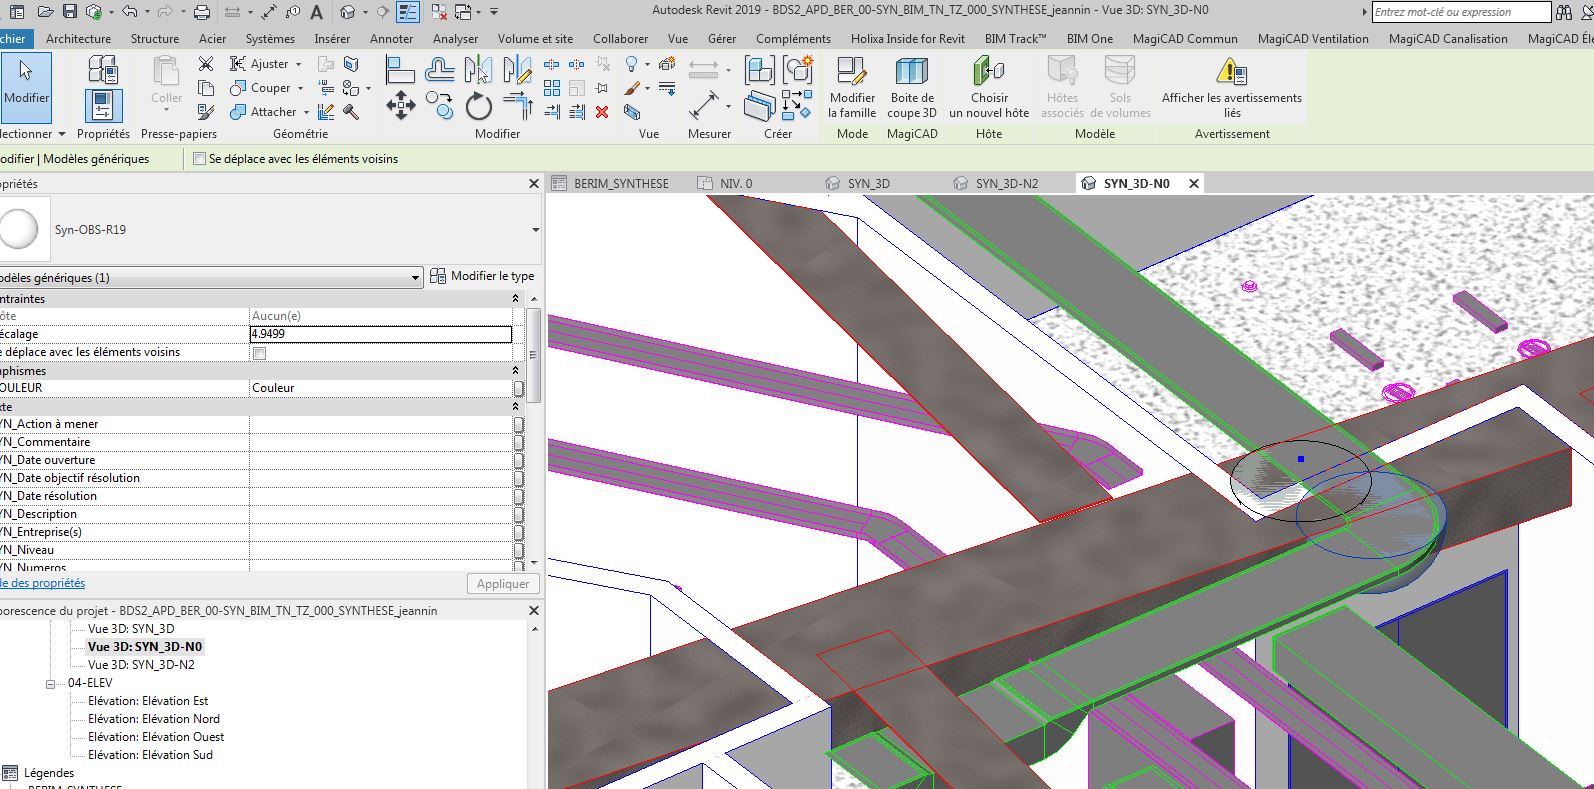Click the COULEUR property value button
The image size is (1594, 789).
[x=518, y=388]
